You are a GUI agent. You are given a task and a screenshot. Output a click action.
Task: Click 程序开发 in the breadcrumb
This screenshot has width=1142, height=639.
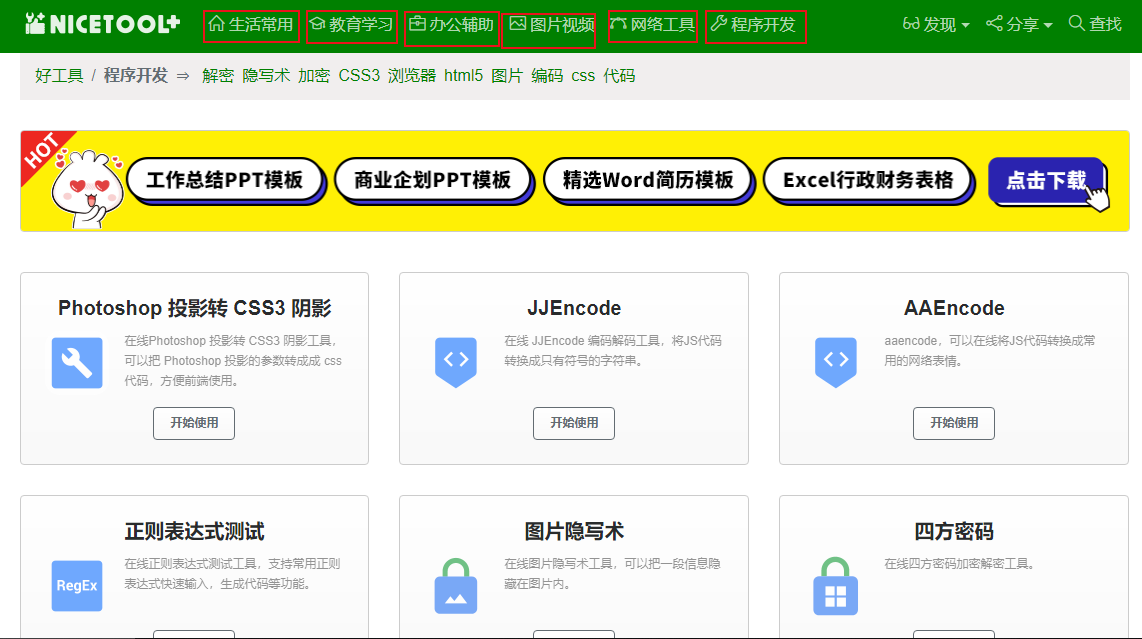[135, 76]
